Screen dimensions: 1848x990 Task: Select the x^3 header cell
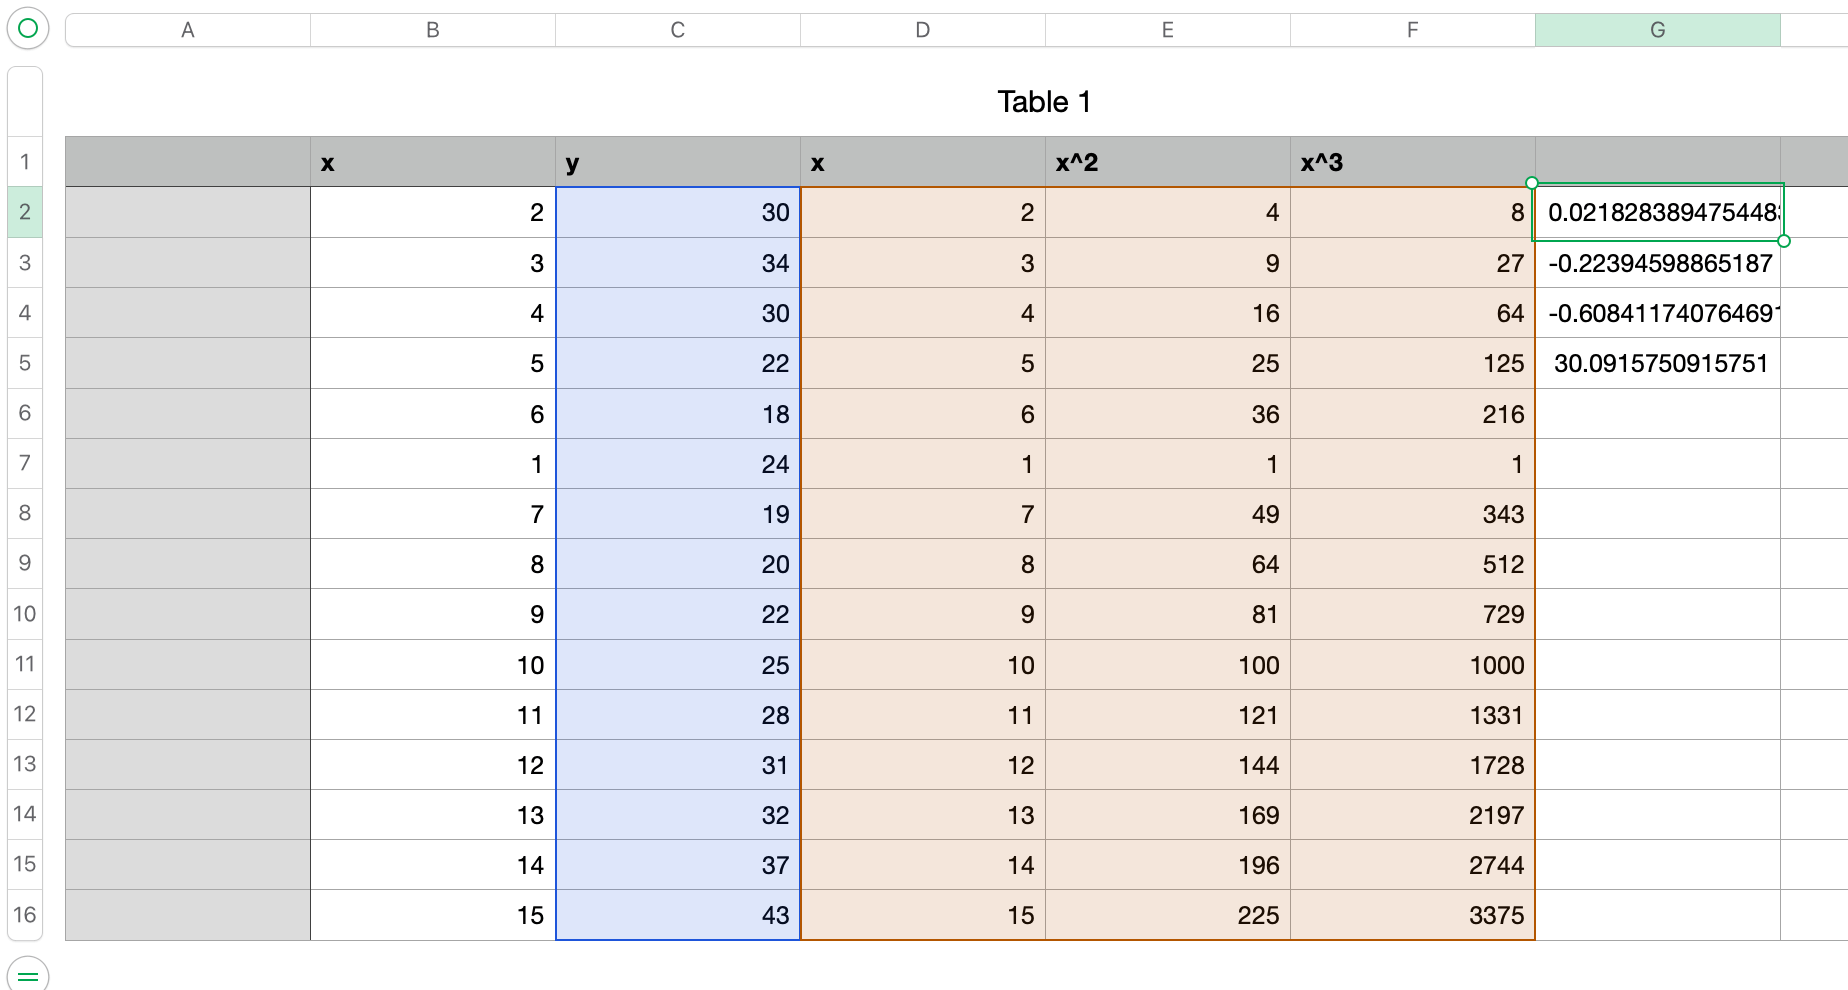pos(1412,162)
